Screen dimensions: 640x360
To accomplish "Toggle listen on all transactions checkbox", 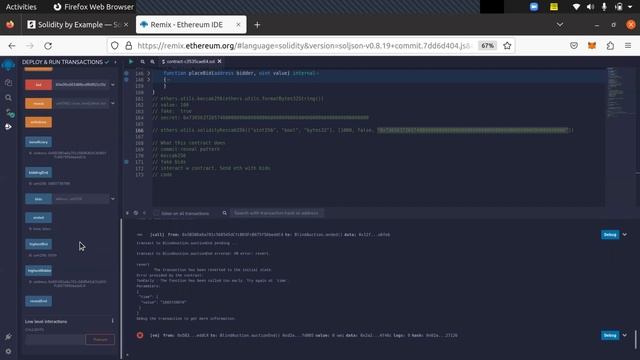I will click(156, 213).
